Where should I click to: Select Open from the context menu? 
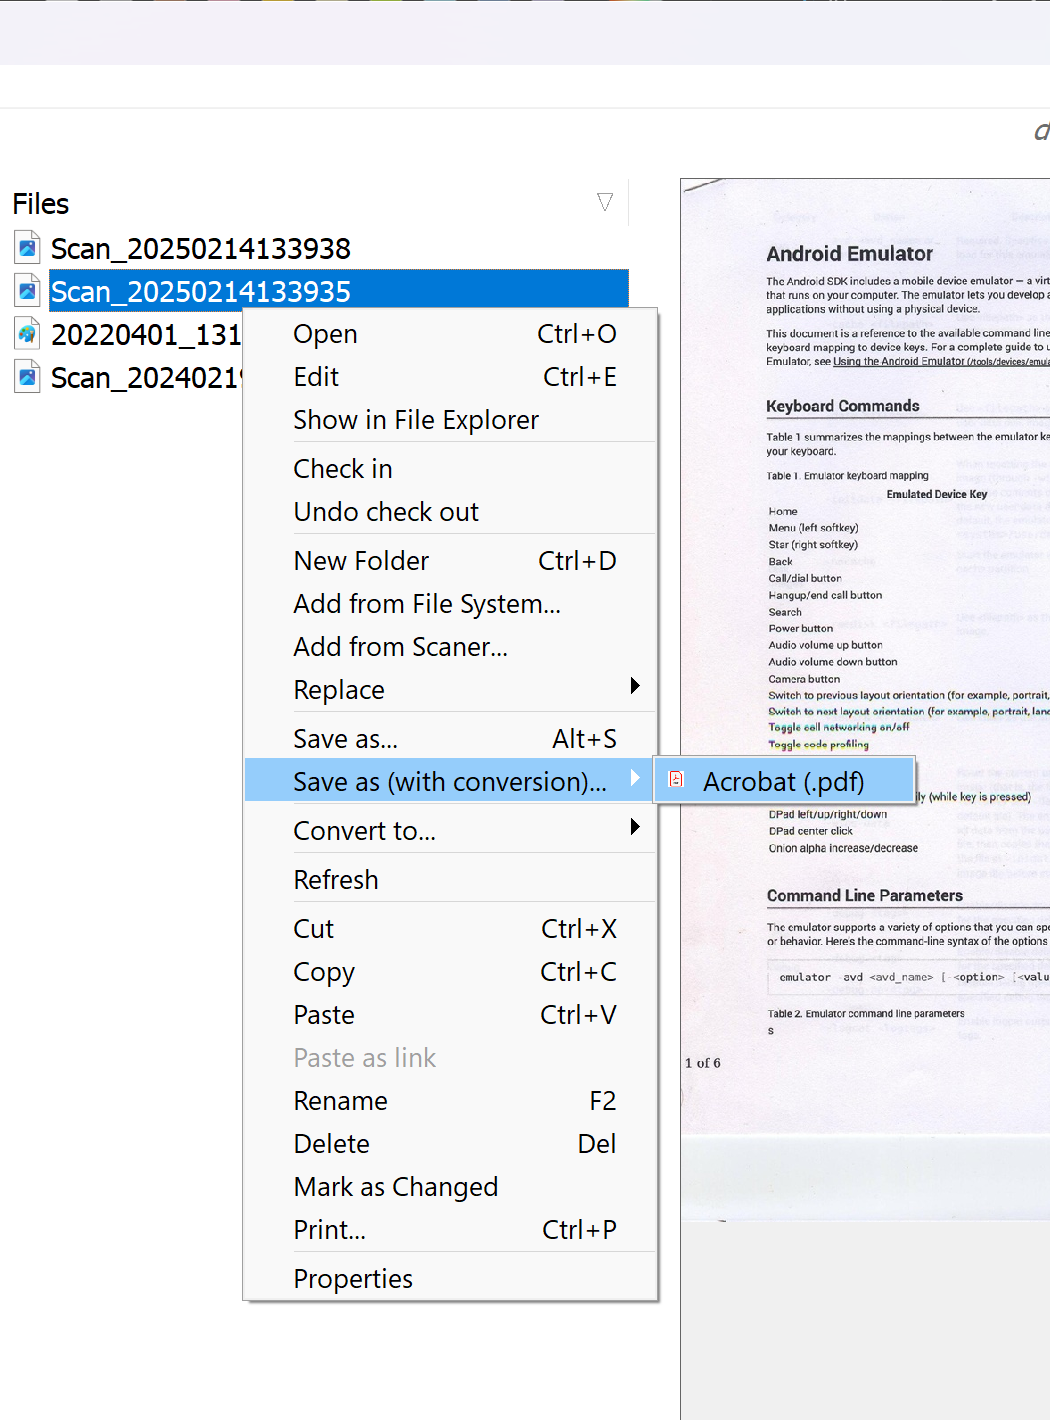pyautogui.click(x=325, y=334)
